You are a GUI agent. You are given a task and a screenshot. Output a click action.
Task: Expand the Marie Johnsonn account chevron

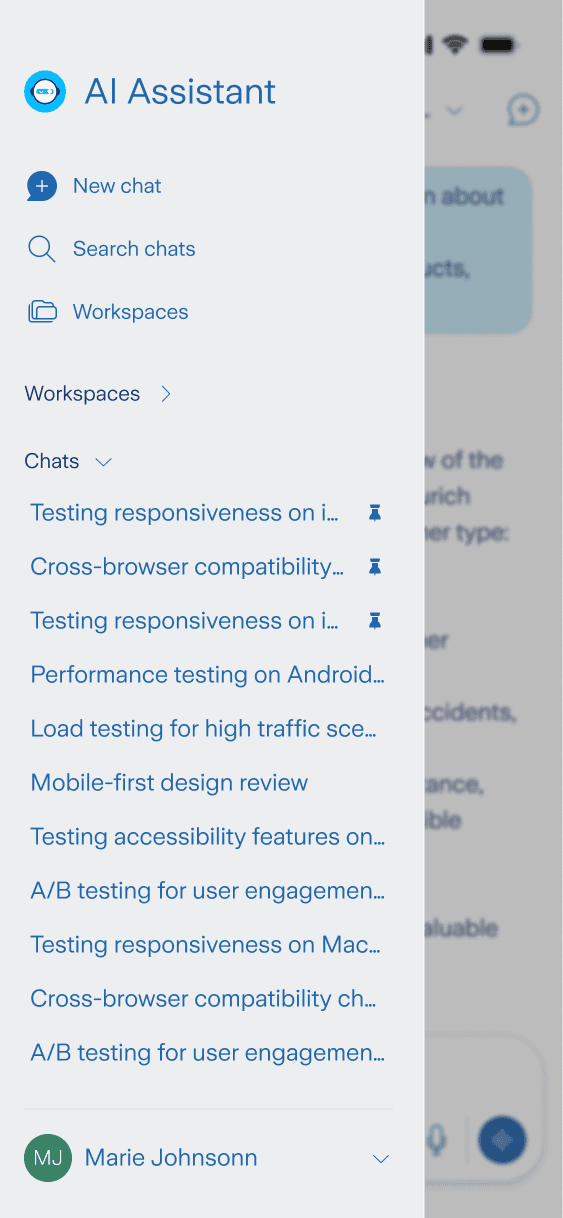point(380,1159)
